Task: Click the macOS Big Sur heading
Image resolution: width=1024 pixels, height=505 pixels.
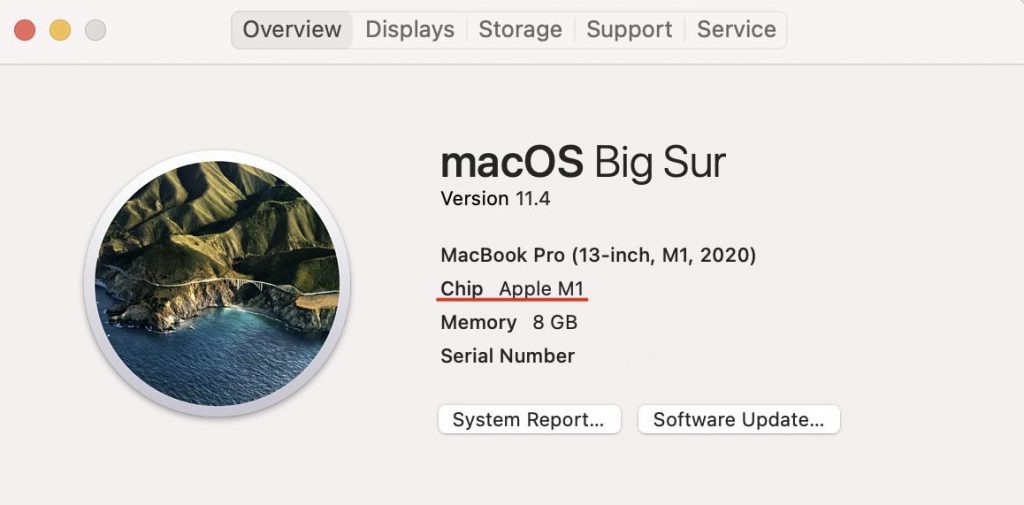Action: coord(583,162)
